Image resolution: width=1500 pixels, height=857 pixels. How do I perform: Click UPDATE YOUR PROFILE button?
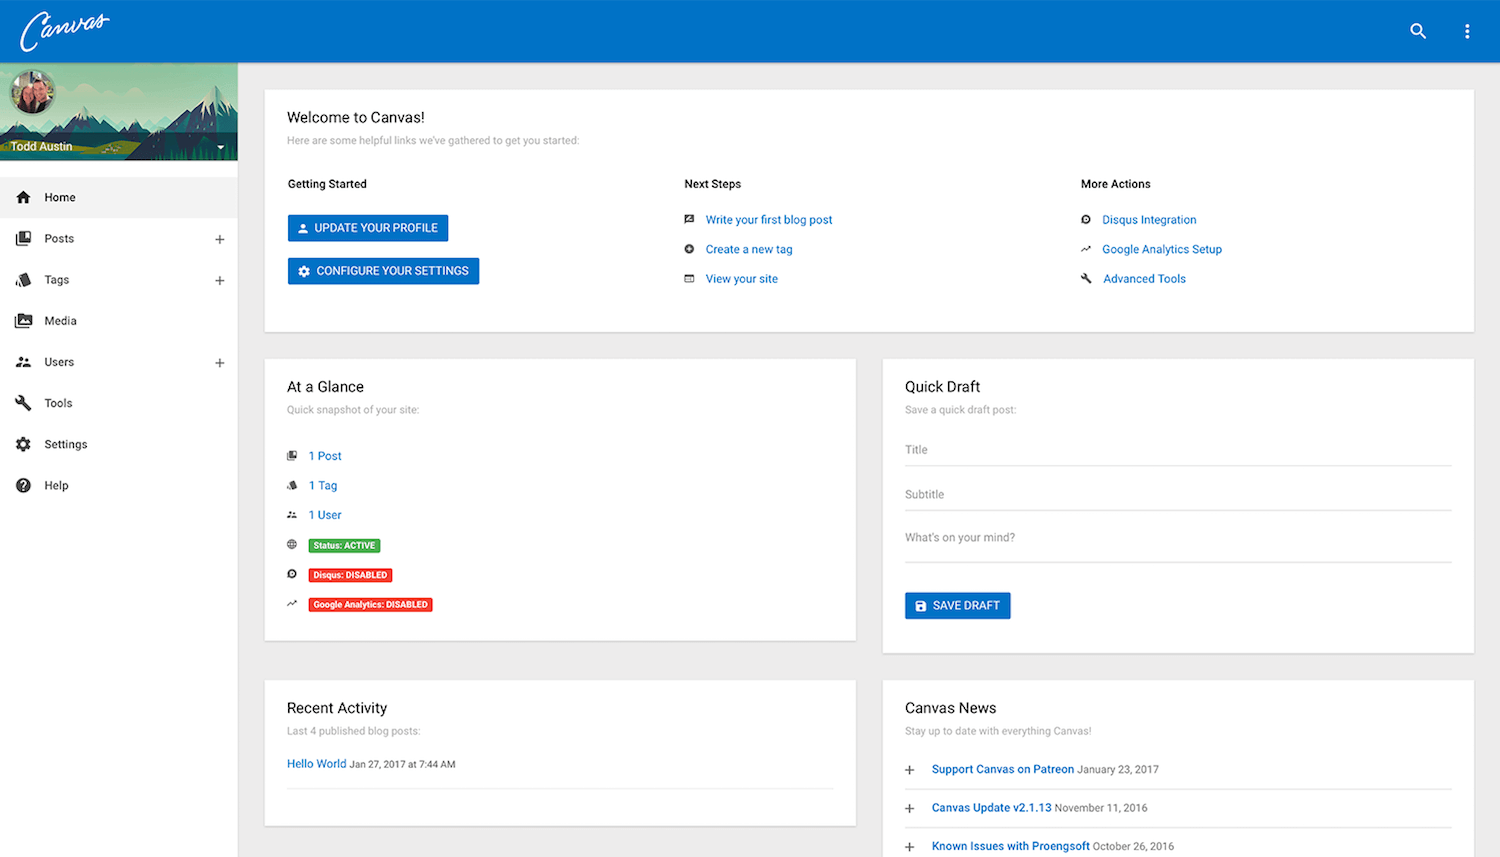pyautogui.click(x=368, y=228)
